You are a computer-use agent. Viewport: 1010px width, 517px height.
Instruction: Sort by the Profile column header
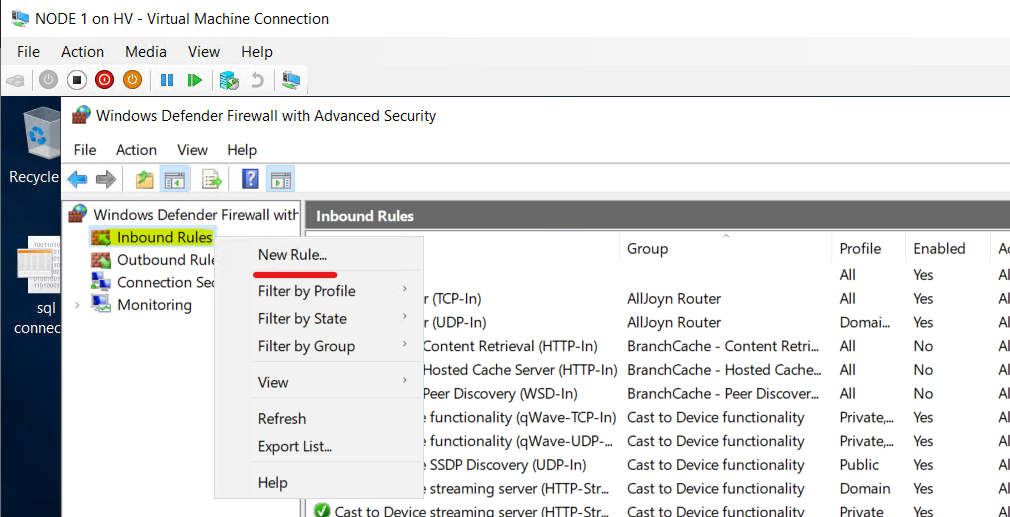click(869, 249)
